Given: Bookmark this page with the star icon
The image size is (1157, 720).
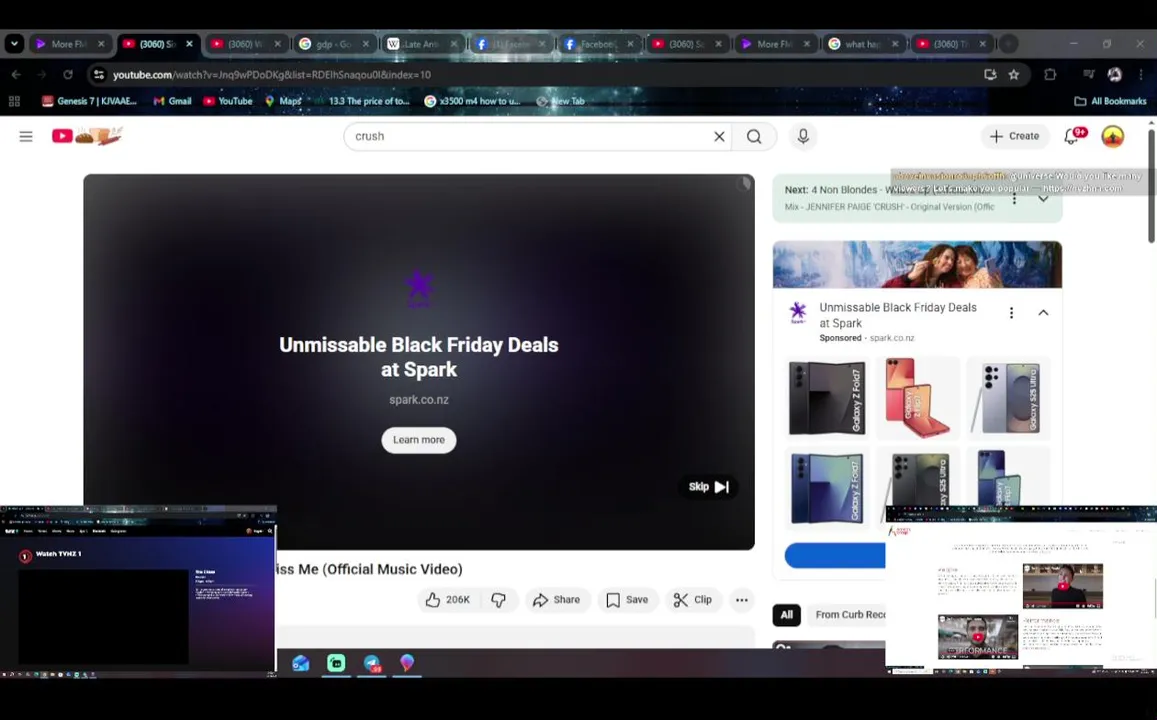Looking at the screenshot, I should [1014, 75].
